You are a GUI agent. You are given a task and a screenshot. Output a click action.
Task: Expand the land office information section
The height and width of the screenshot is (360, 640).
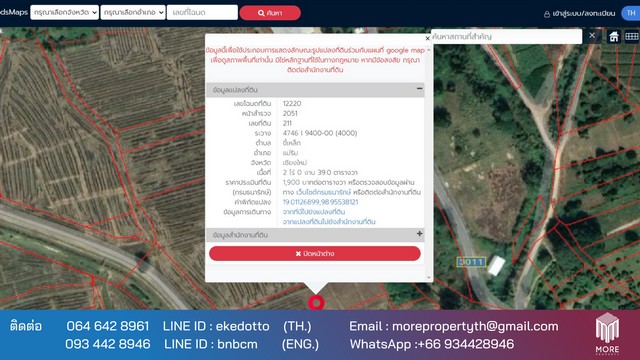click(419, 234)
